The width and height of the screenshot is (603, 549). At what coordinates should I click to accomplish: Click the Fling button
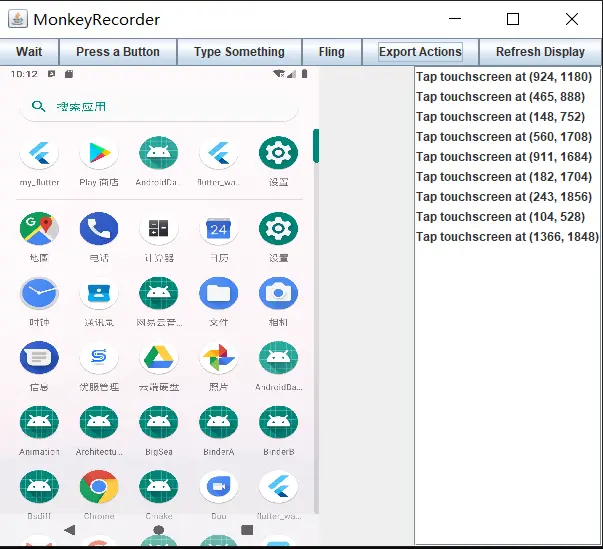[331, 52]
